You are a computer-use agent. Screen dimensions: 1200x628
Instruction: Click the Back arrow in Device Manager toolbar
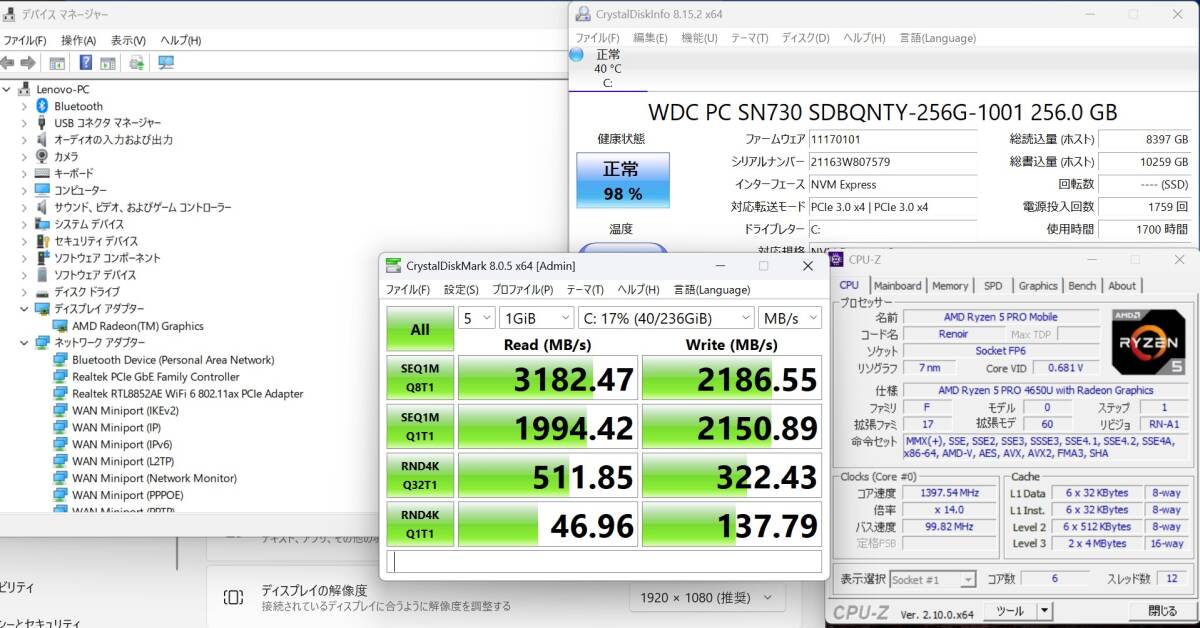tap(8, 63)
